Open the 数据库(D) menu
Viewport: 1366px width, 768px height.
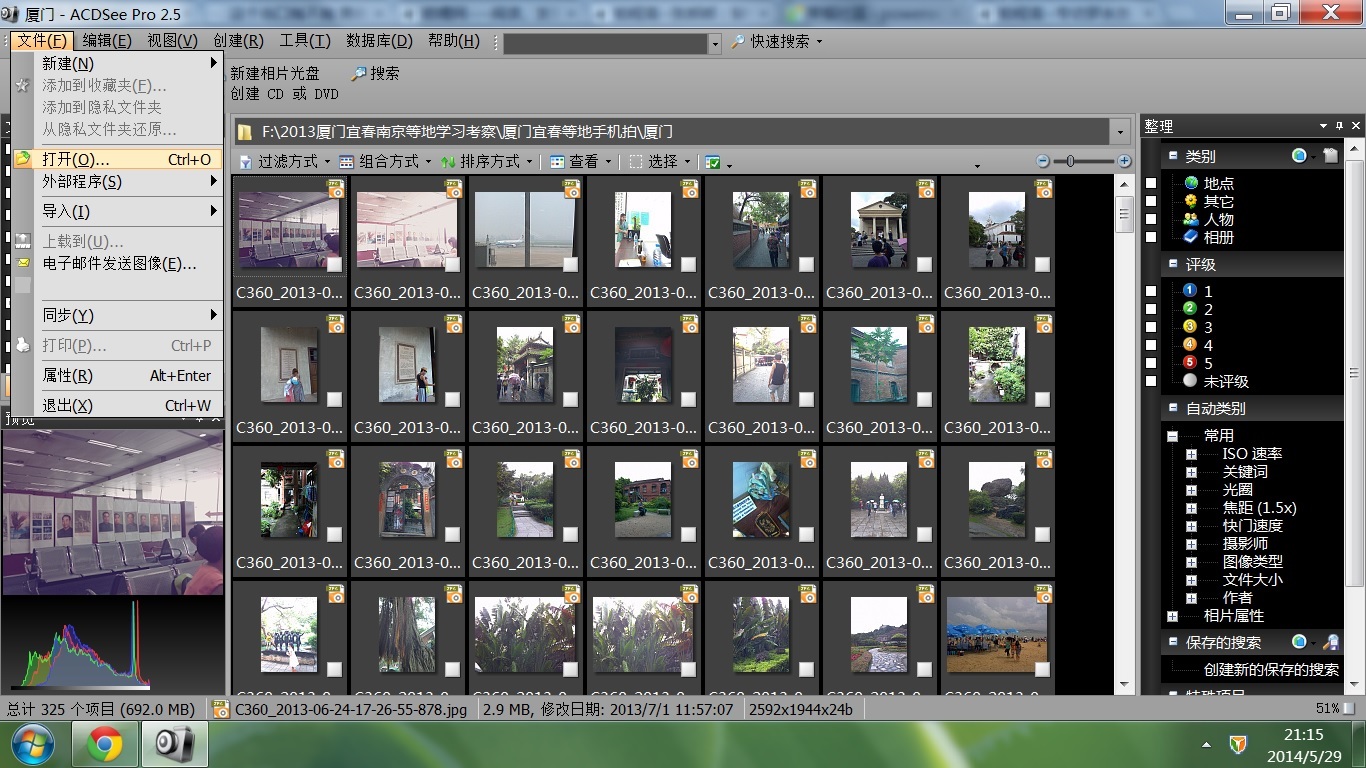[x=379, y=41]
